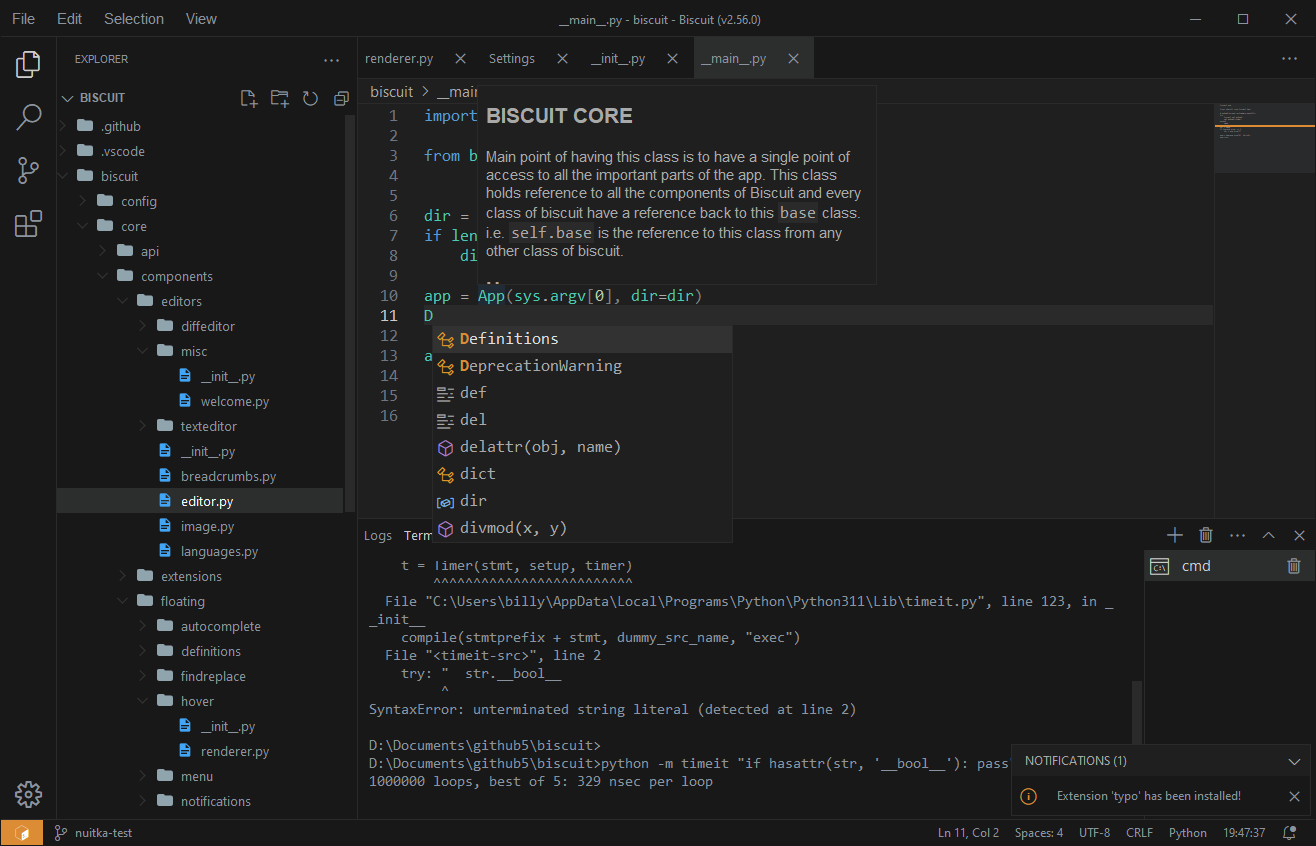This screenshot has width=1316, height=846.
Task: Close the __init__.py editor tab
Action: point(672,59)
